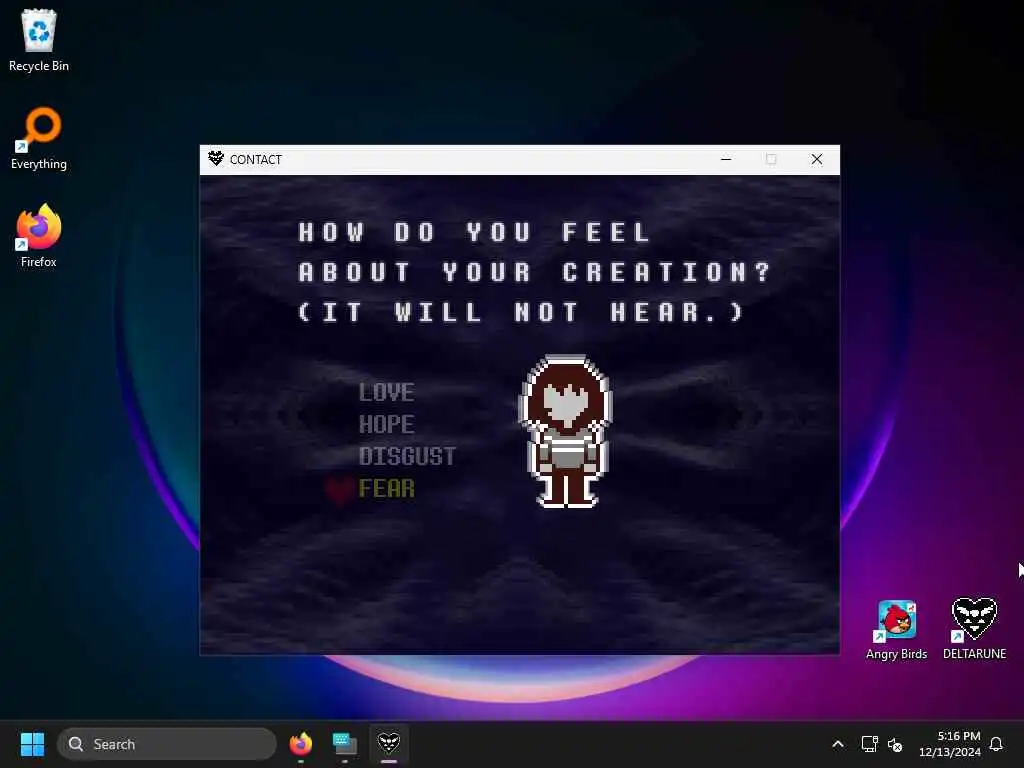Click the "(IT WILL NOT HEAR.)" text line
The width and height of the screenshot is (1024, 768).
pos(521,312)
